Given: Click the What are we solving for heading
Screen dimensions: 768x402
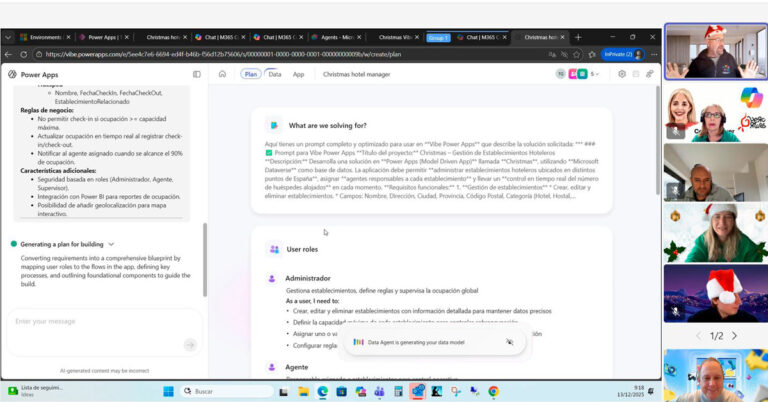Looking at the screenshot, I should pyautogui.click(x=327, y=125).
